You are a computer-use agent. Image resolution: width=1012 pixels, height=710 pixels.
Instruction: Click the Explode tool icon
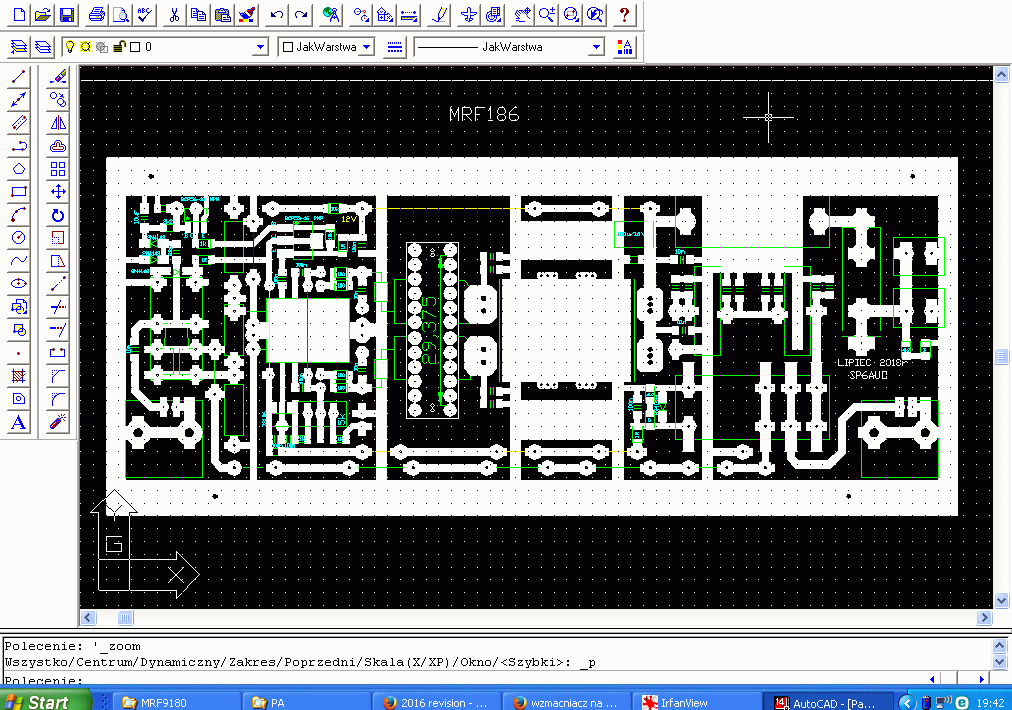pos(58,423)
